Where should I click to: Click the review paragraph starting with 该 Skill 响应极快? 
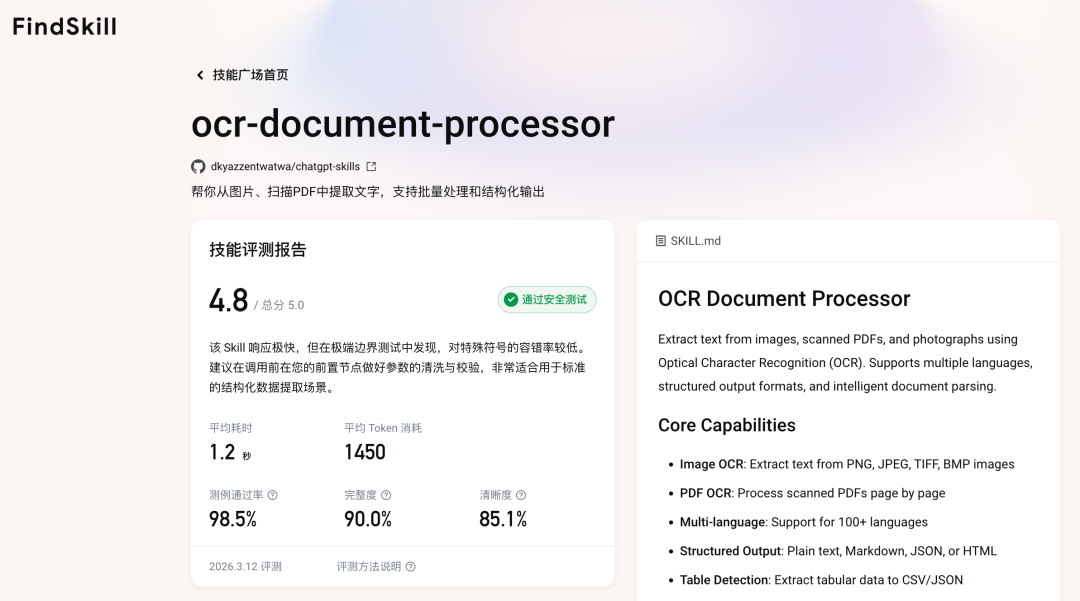(x=397, y=368)
